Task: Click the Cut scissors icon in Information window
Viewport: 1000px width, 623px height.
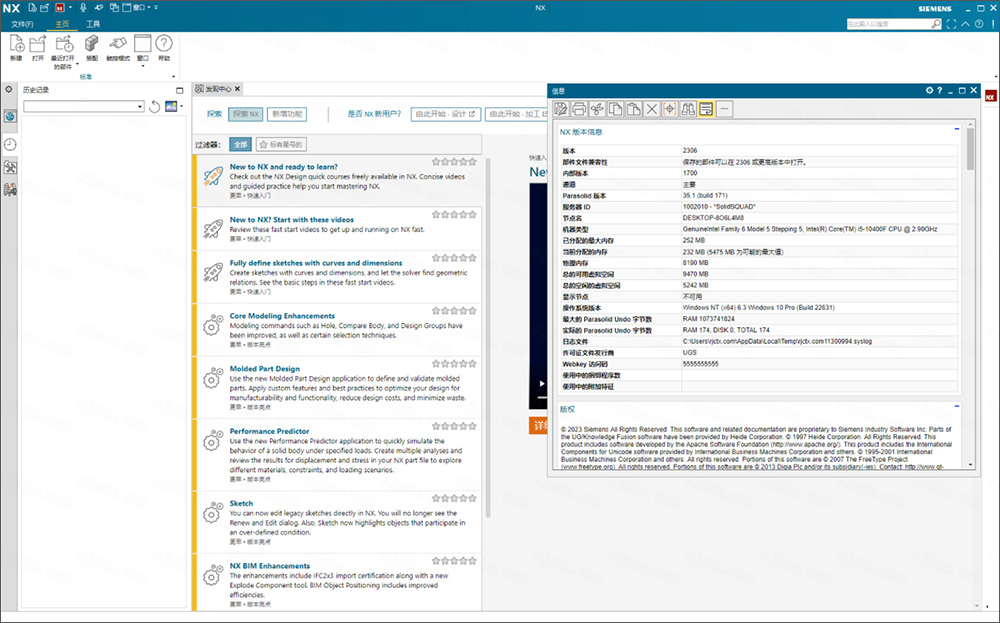Action: pyautogui.click(x=597, y=109)
